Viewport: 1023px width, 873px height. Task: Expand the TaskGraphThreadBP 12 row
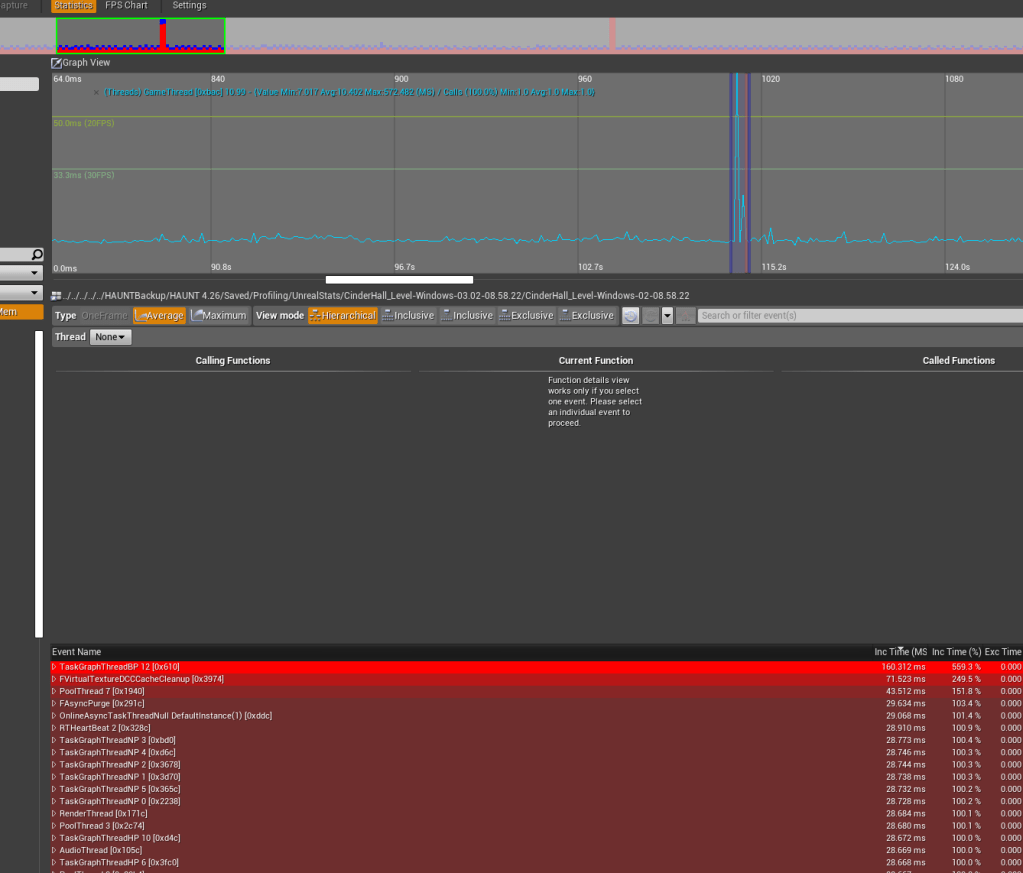point(55,667)
